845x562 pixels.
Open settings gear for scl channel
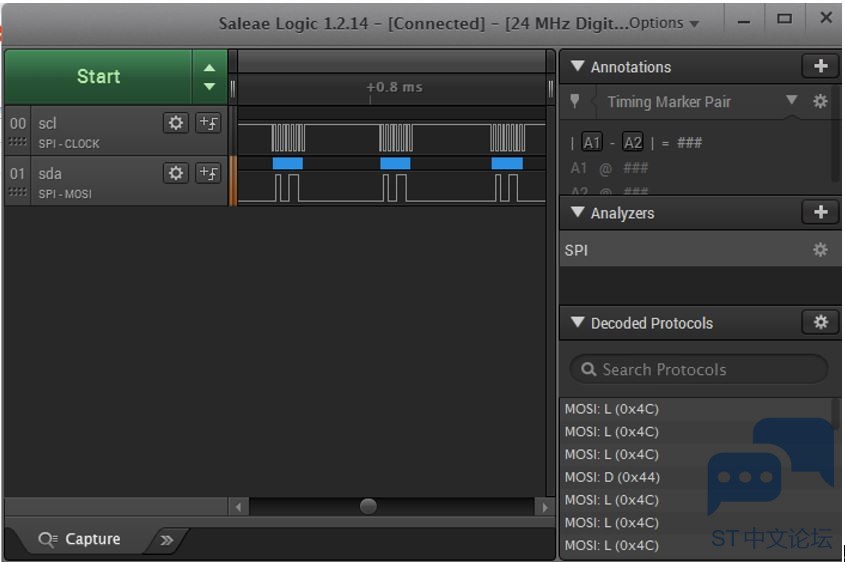point(176,123)
